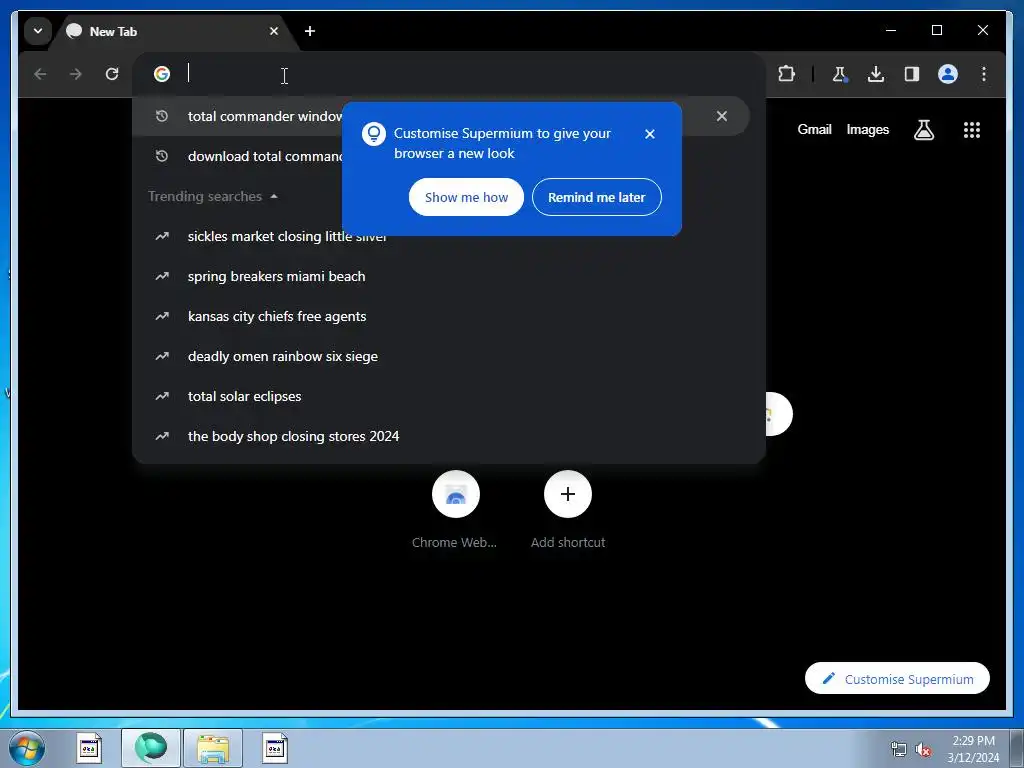Go forward using the forward arrow
The width and height of the screenshot is (1024, 768).
pos(76,74)
